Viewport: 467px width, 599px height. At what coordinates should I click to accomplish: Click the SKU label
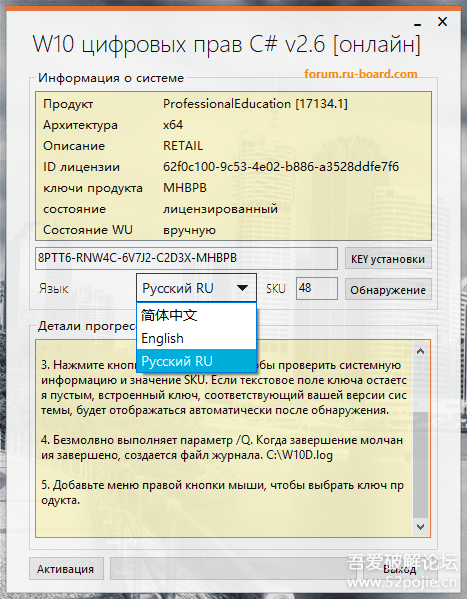tap(276, 288)
